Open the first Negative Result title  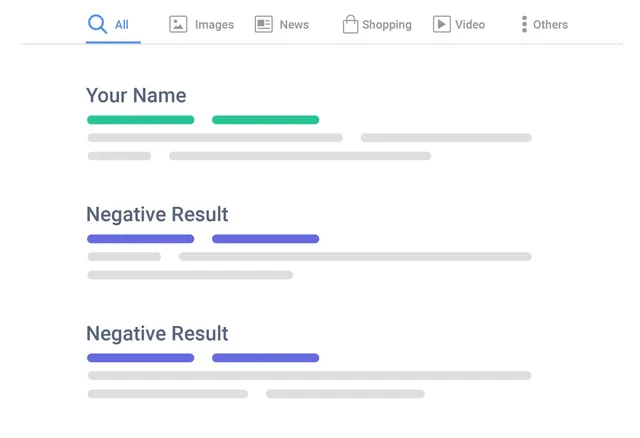tap(157, 215)
